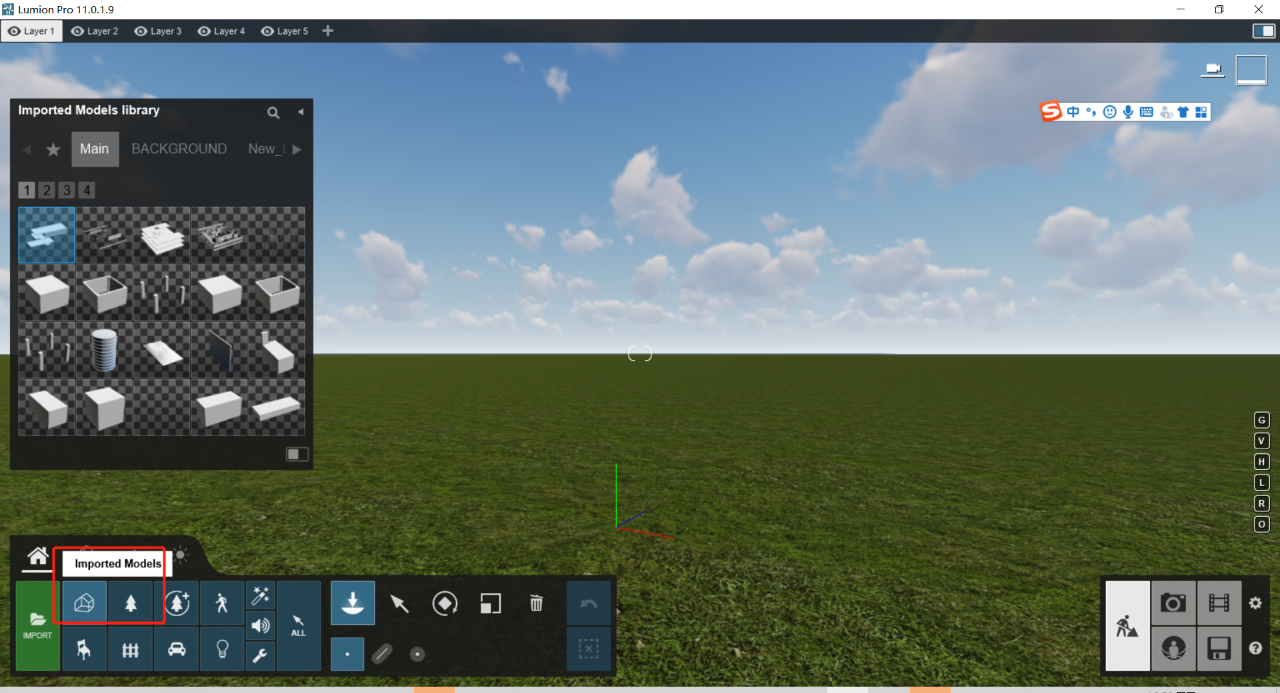Switch to Photo mode camera button

pos(1173,603)
